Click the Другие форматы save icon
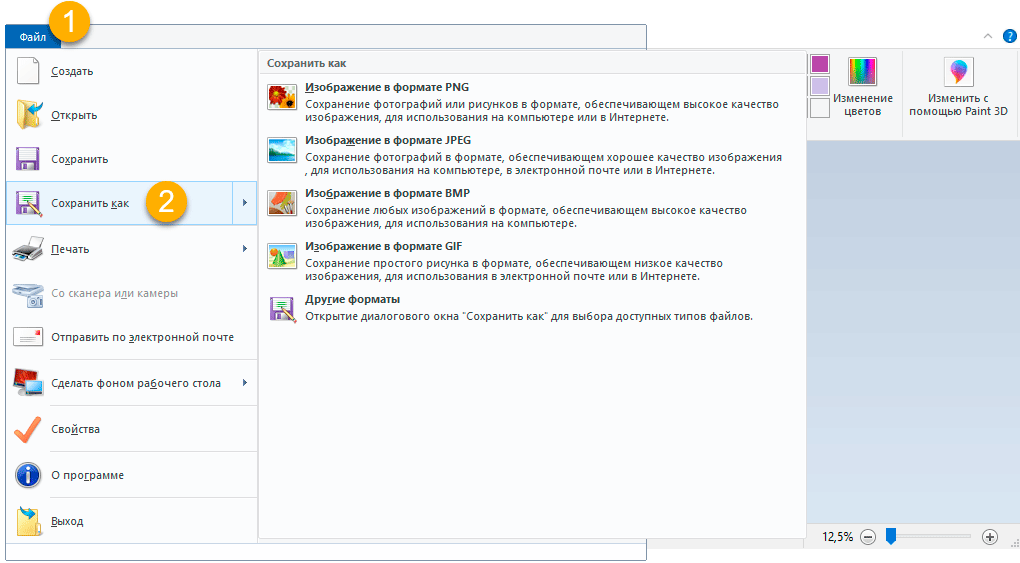Viewport: 1020px width, 563px height. tap(283, 309)
